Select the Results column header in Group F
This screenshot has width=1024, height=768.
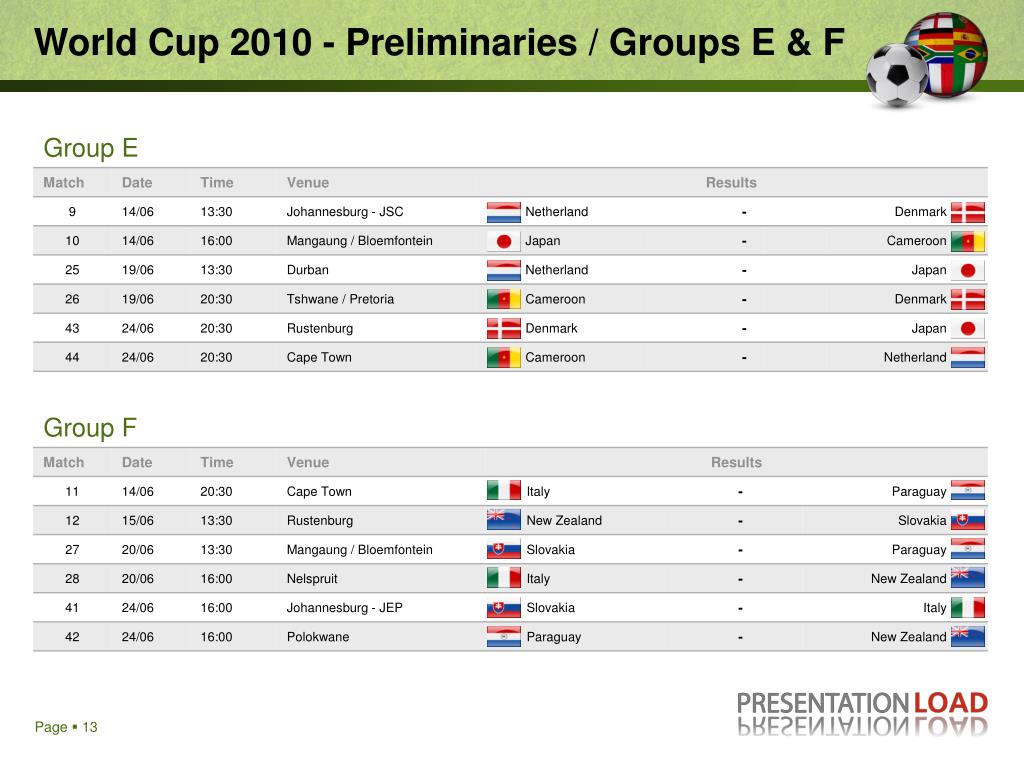[736, 462]
